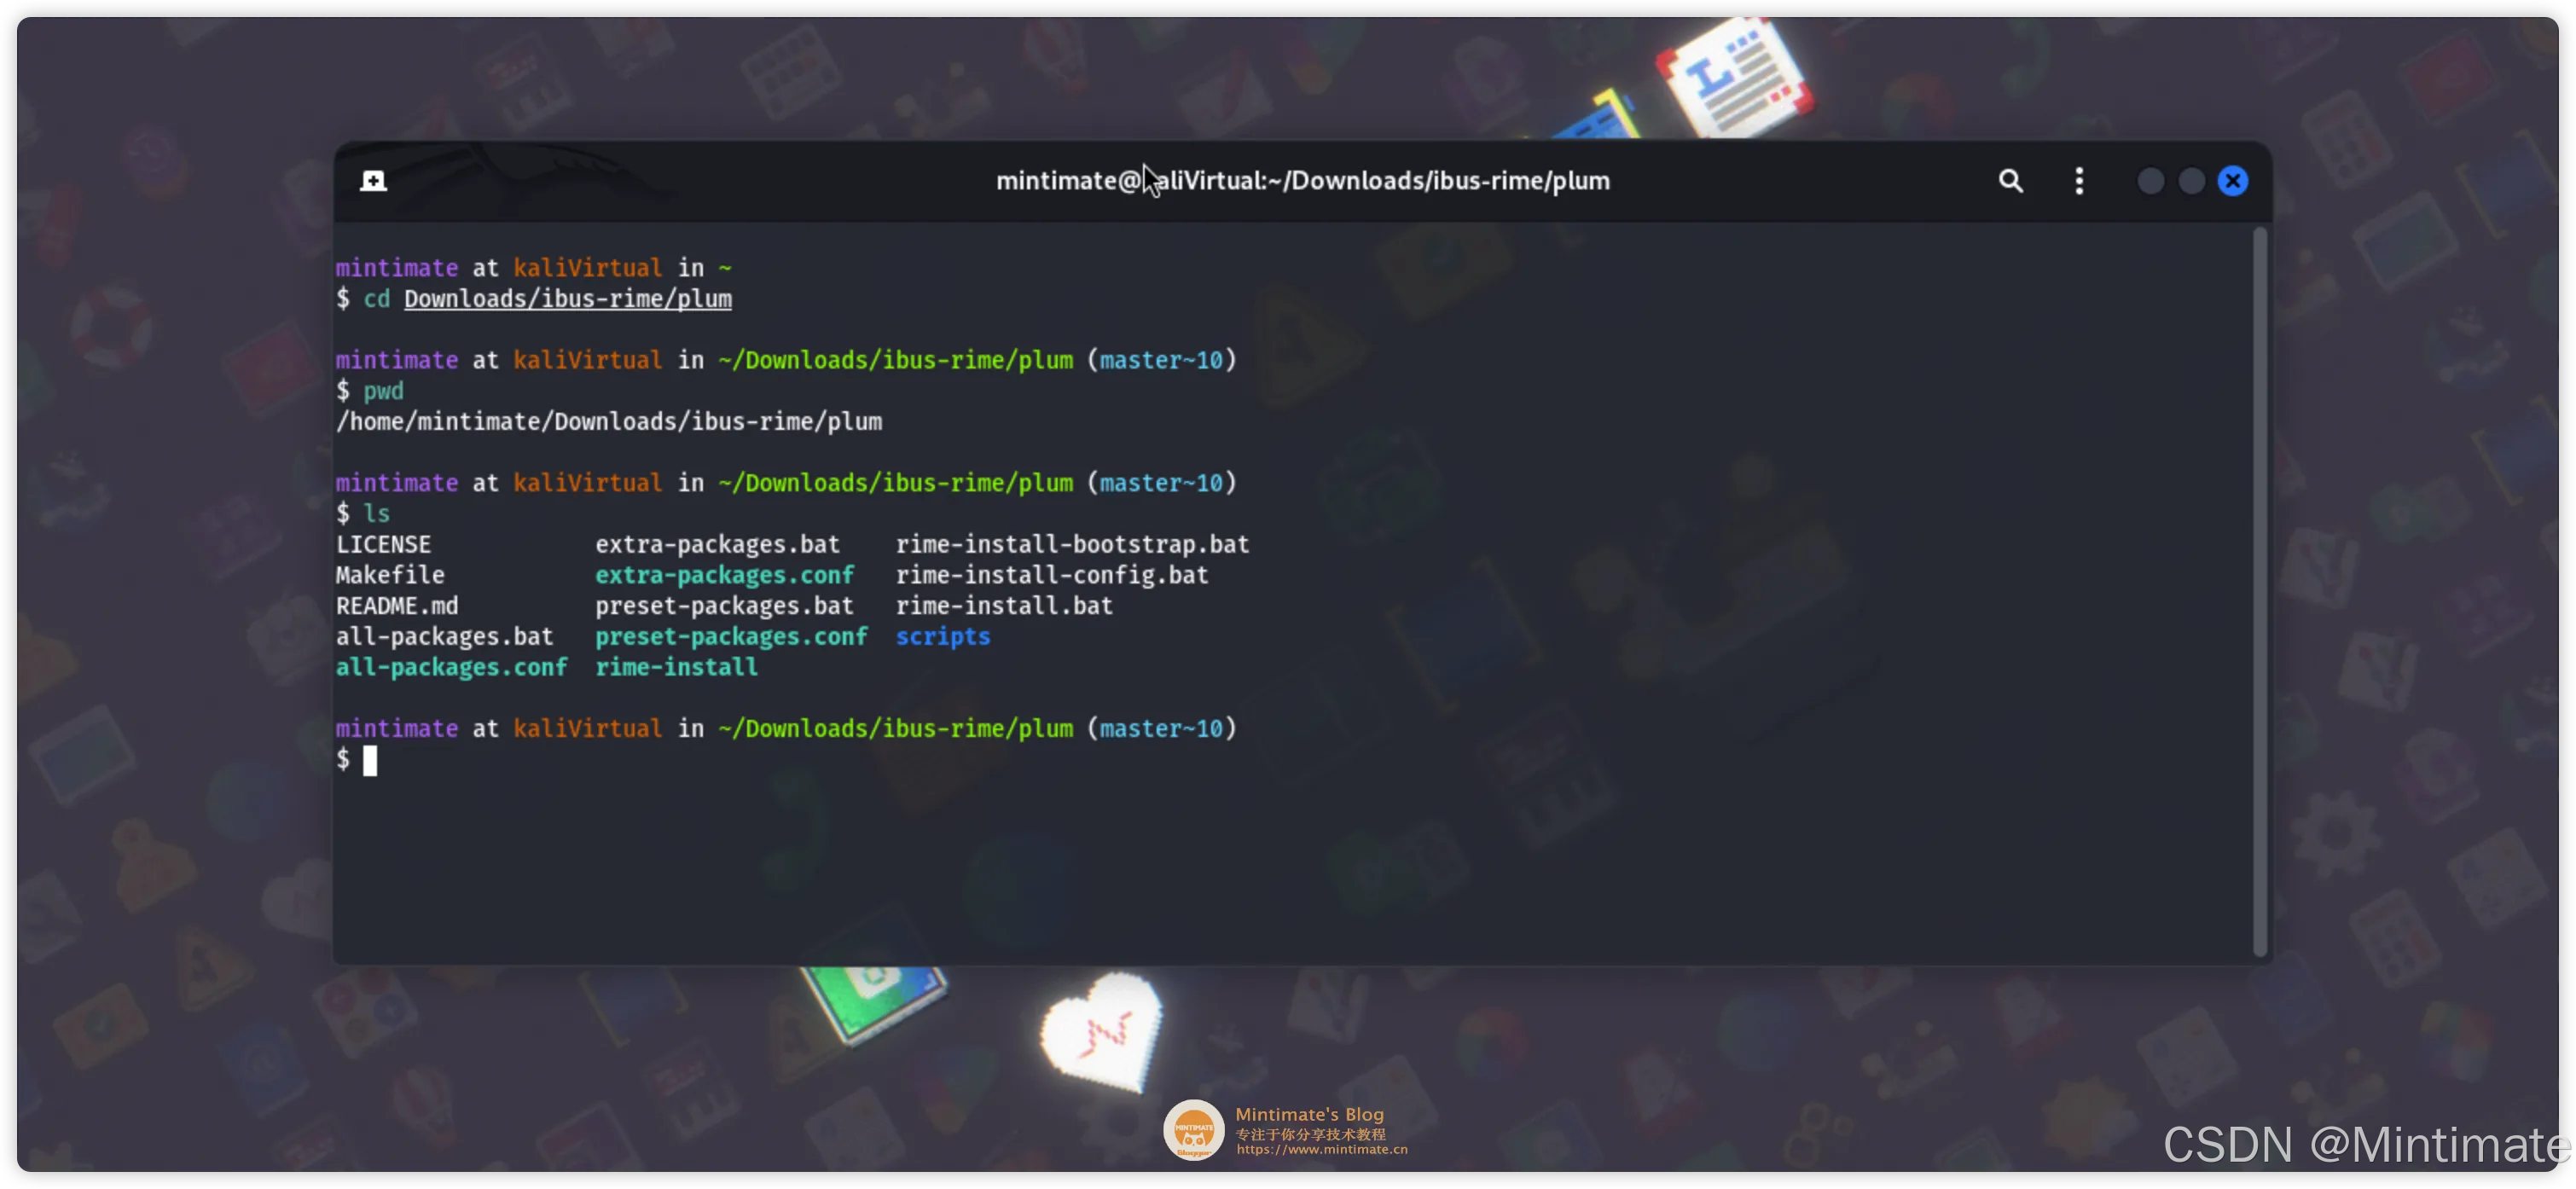Image resolution: width=2576 pixels, height=1189 pixels.
Task: Click preset-packages.bat in listing
Action: (724, 606)
